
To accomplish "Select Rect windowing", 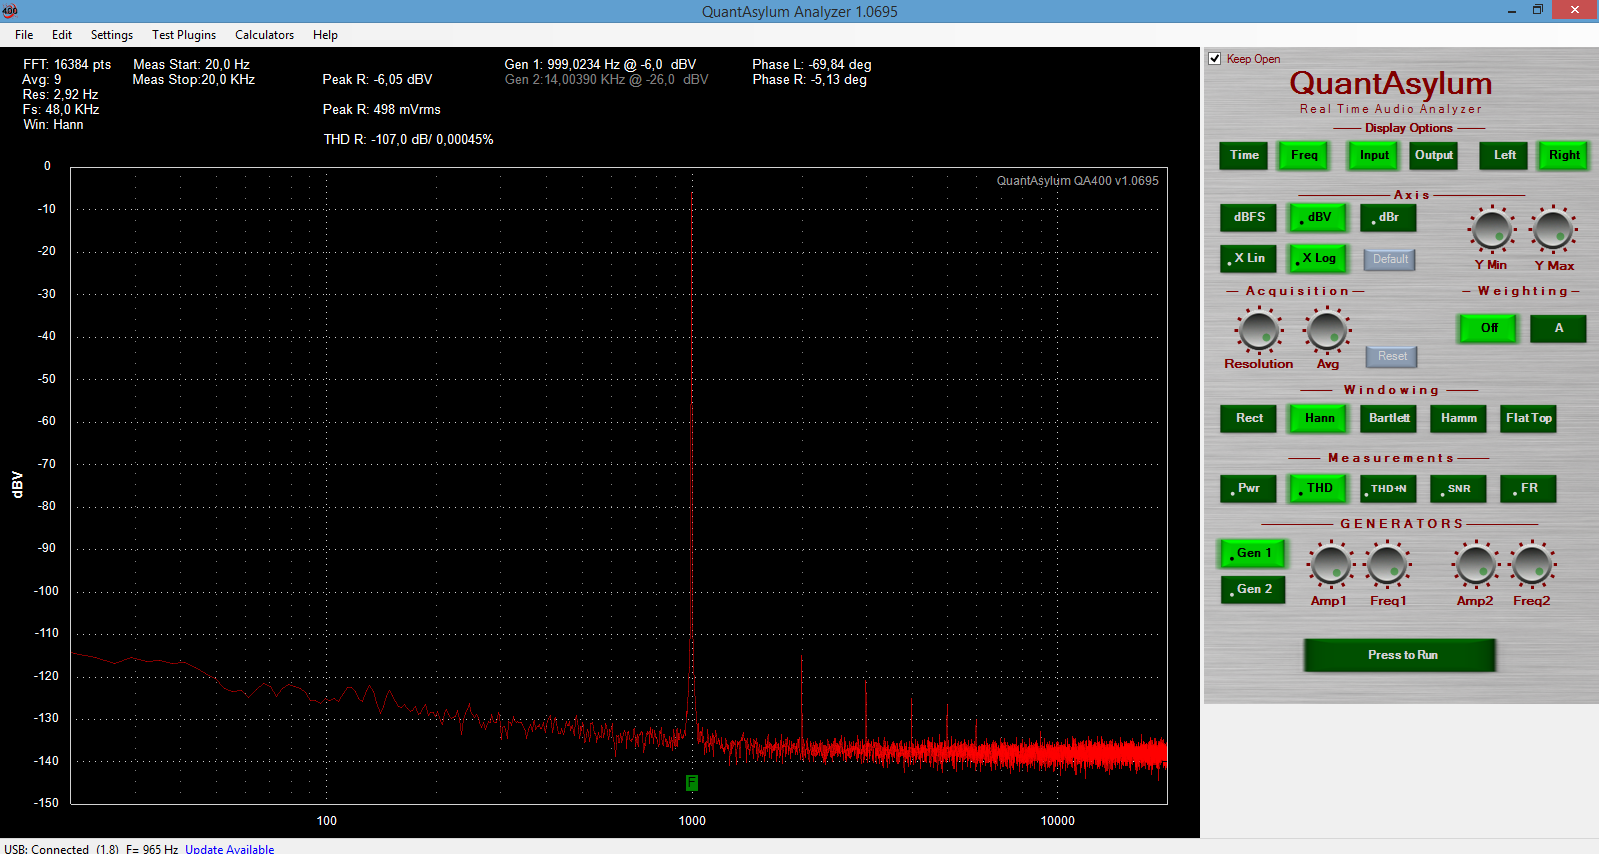I will pyautogui.click(x=1249, y=418).
